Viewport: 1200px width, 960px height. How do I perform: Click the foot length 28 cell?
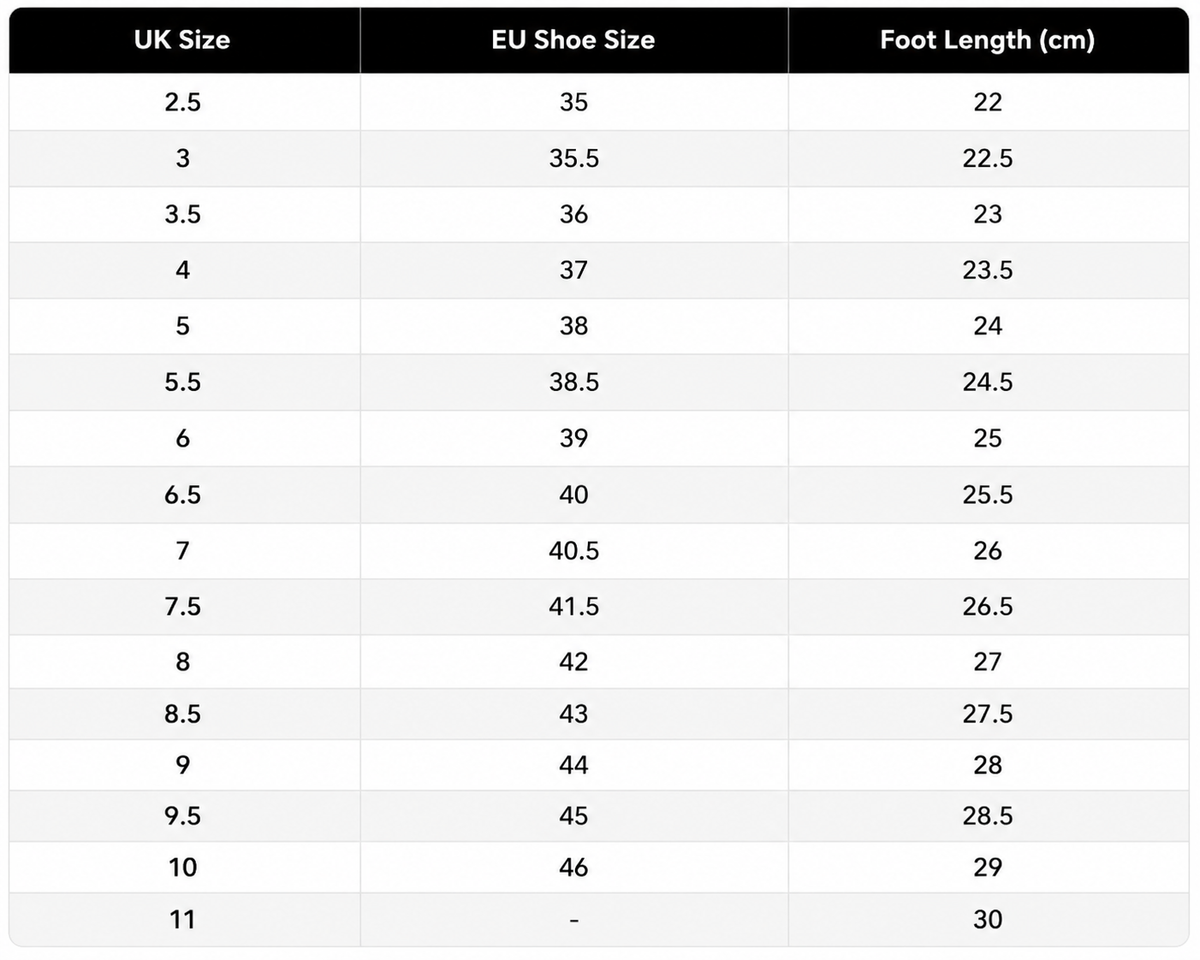tap(988, 765)
